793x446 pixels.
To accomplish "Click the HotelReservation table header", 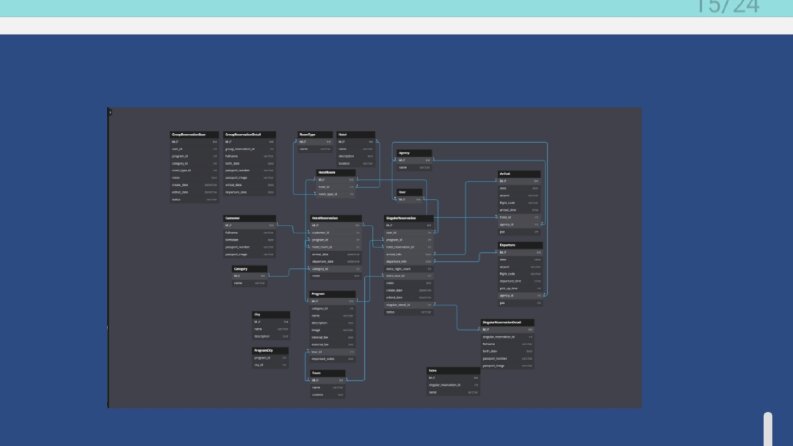I will click(335, 218).
